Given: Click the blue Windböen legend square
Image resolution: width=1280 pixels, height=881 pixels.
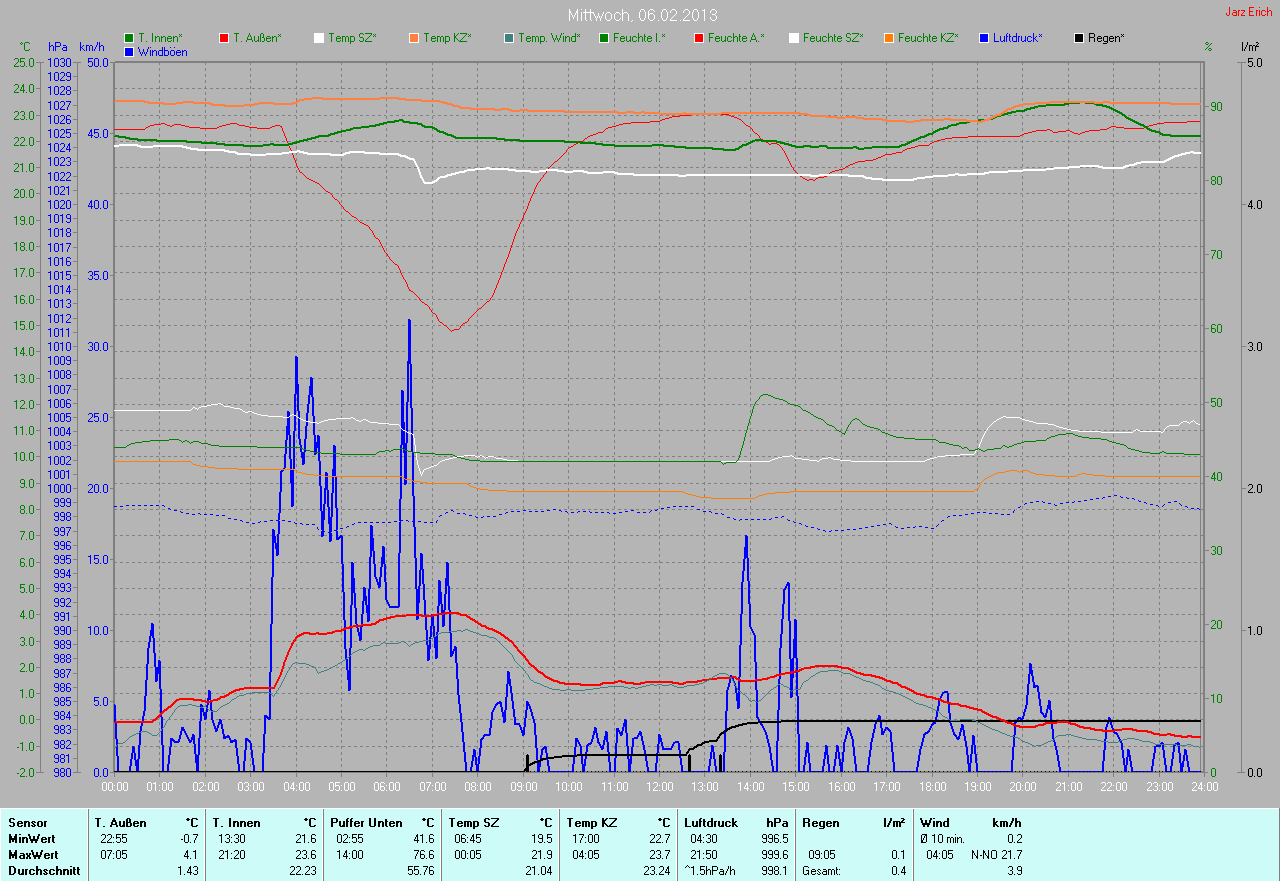Looking at the screenshot, I should click(129, 51).
